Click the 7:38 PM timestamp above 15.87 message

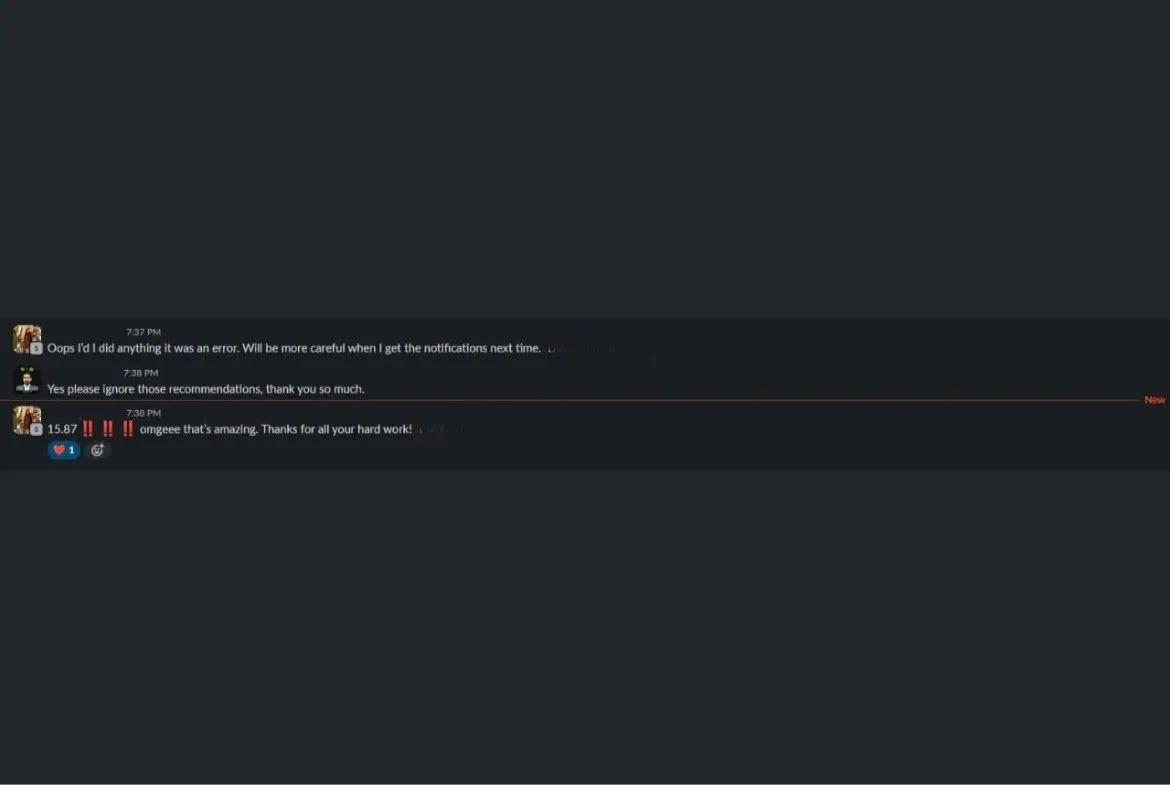(143, 413)
